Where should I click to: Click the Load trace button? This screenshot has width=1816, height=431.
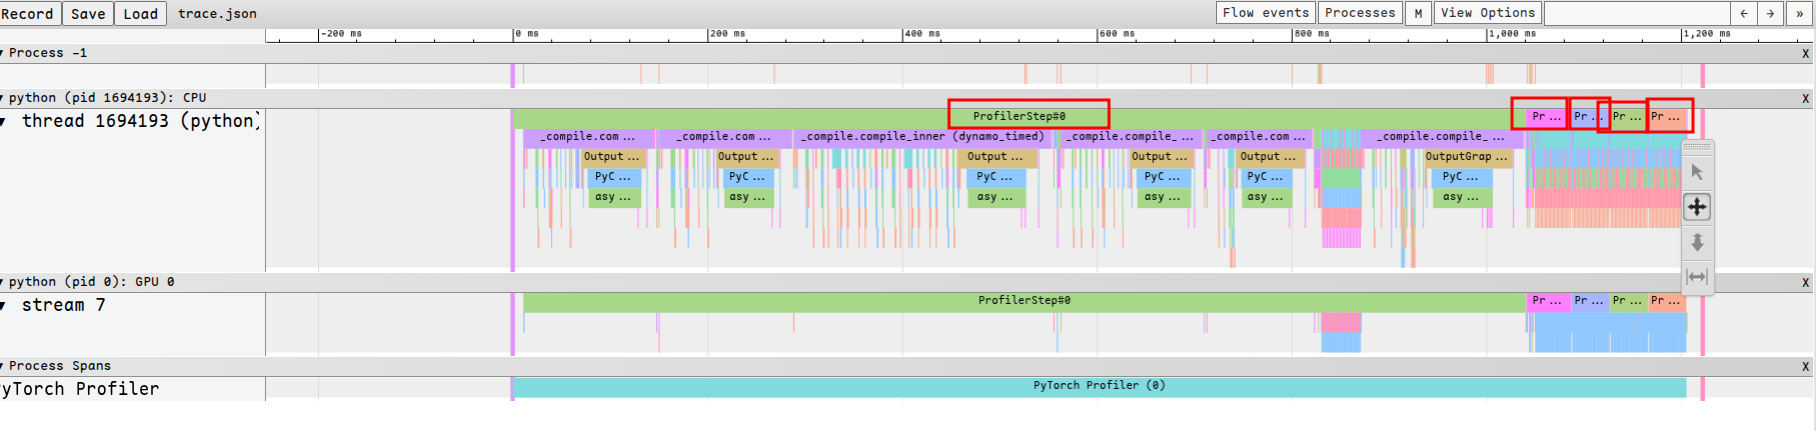click(140, 13)
